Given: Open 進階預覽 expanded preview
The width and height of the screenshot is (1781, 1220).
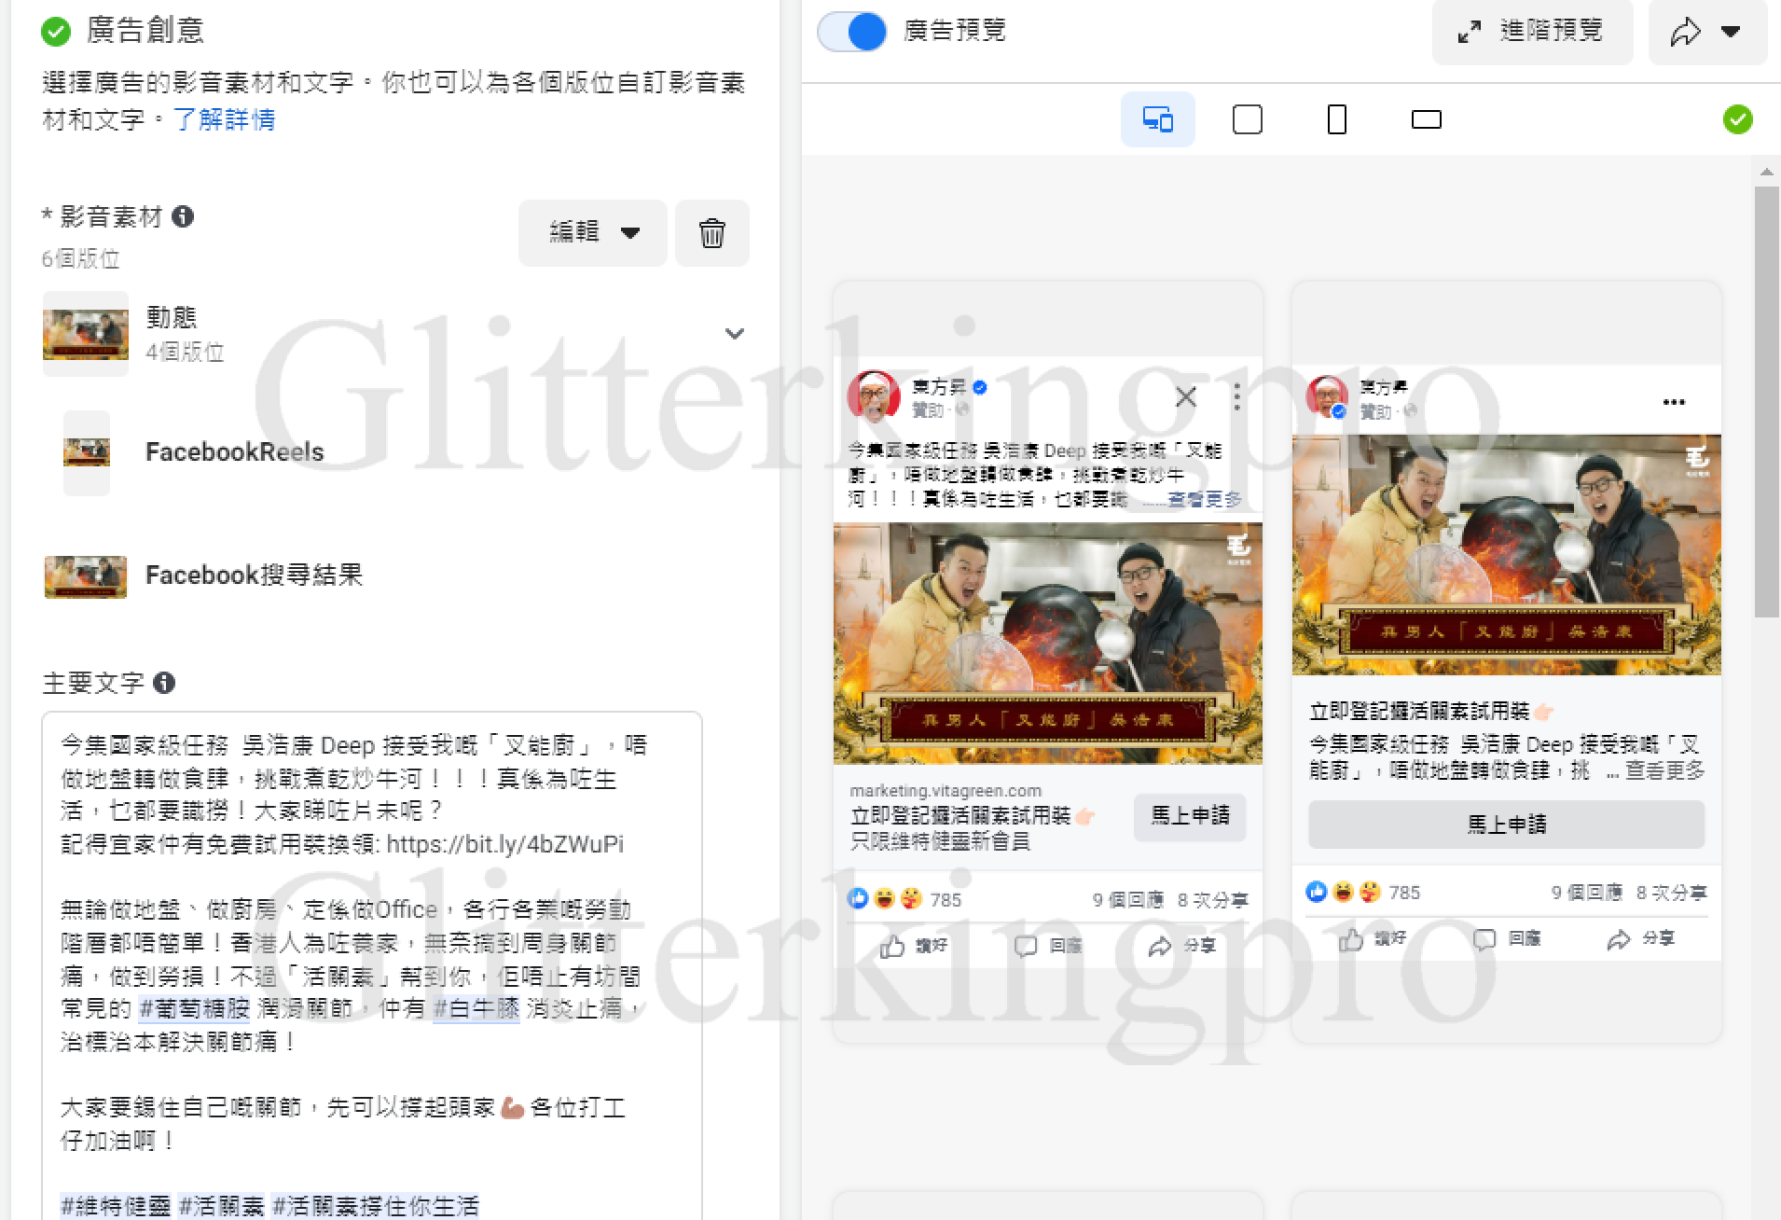Looking at the screenshot, I should click(x=1532, y=32).
